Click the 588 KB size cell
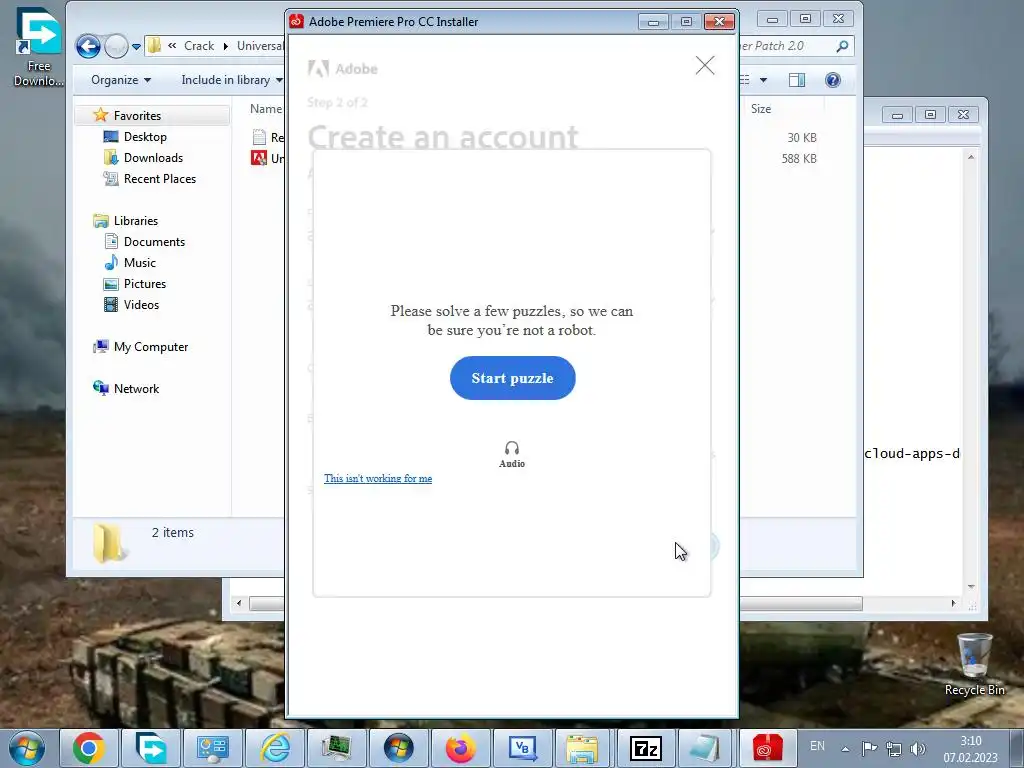The height and width of the screenshot is (768, 1024). pyautogui.click(x=799, y=159)
